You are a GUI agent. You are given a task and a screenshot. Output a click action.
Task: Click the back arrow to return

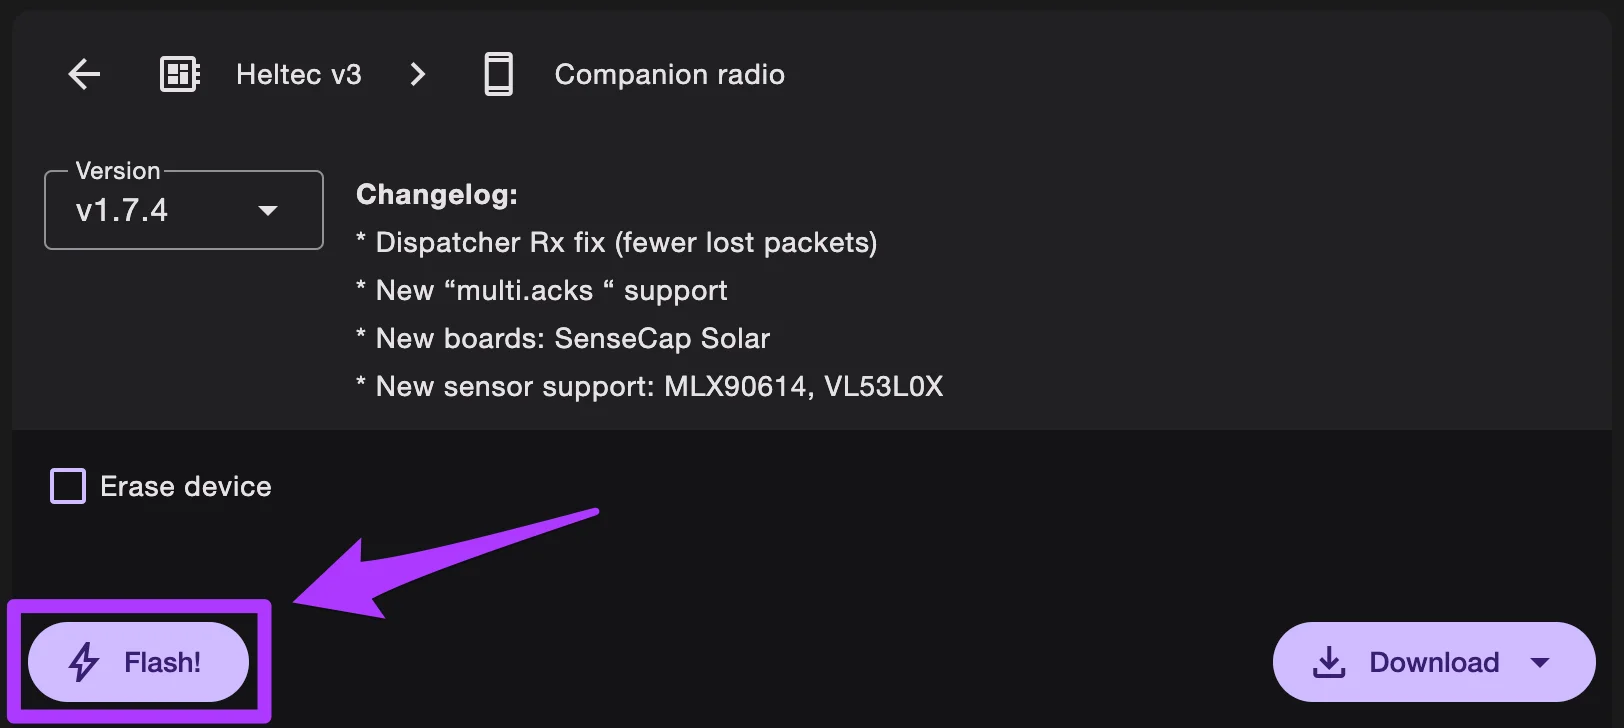point(84,74)
